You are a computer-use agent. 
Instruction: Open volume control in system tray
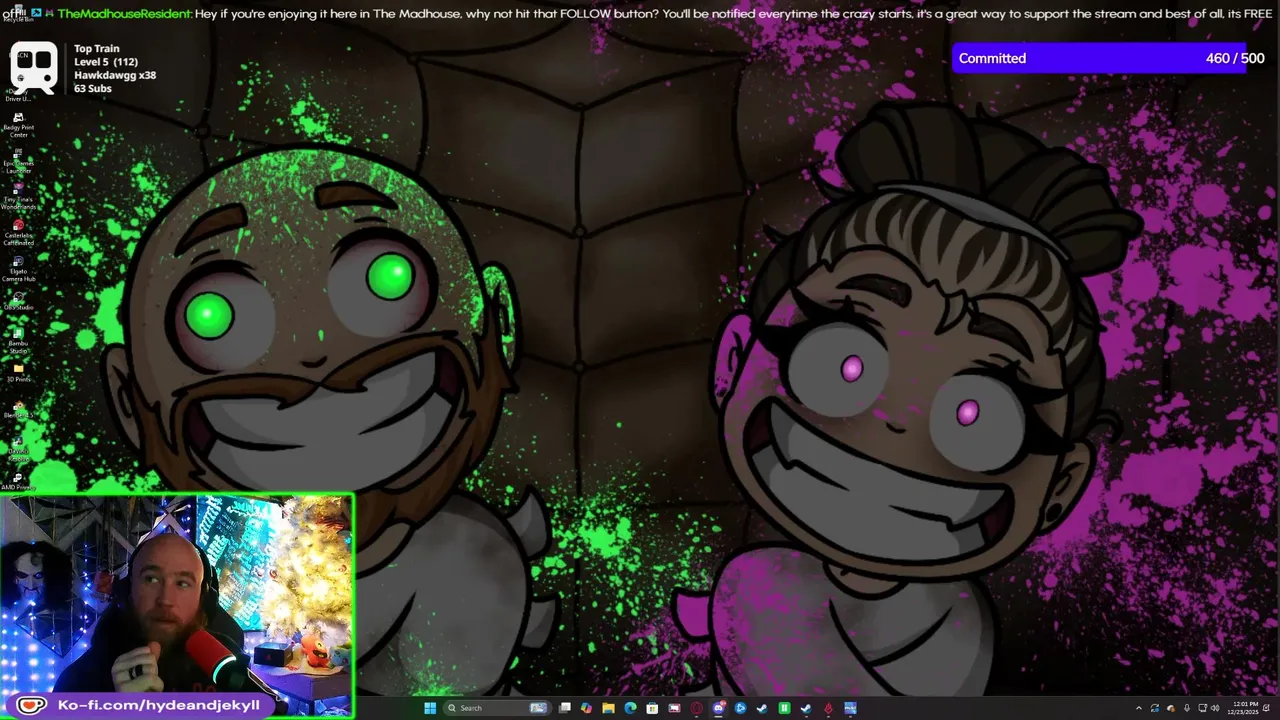click(x=1215, y=708)
